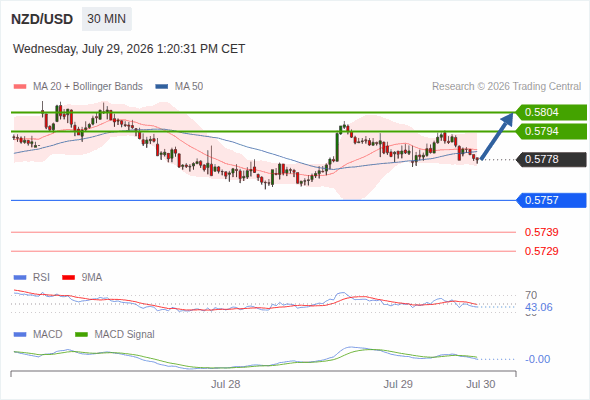Click the blue MA 50 legend swatch
The image size is (590, 400).
coord(162,87)
